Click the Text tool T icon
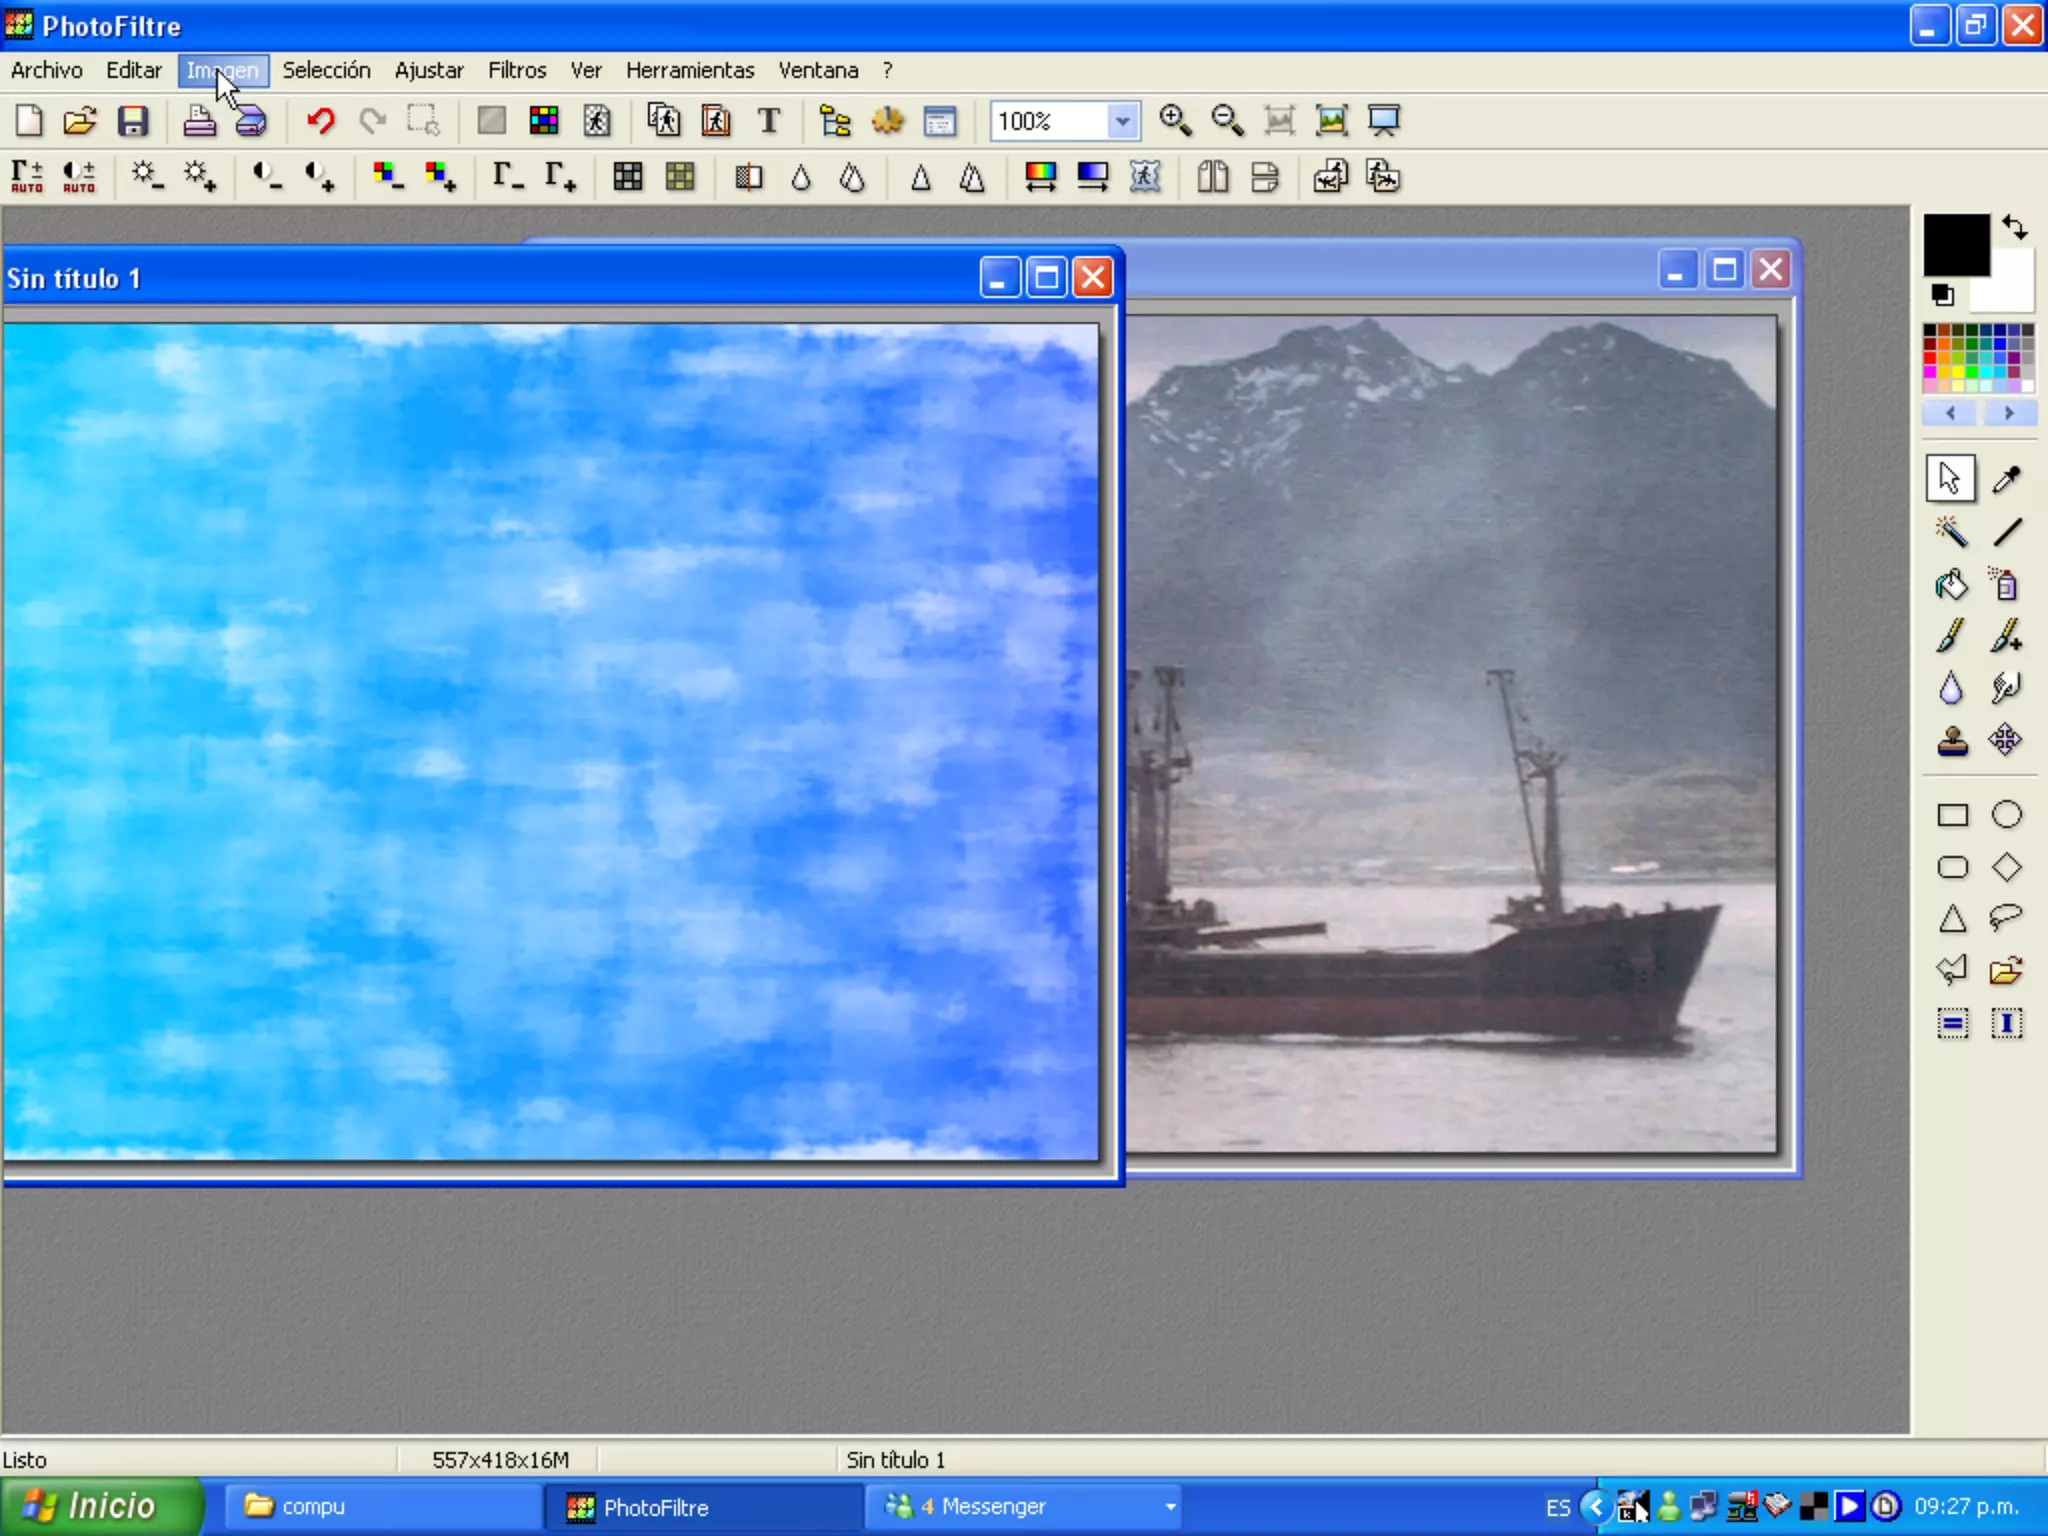The image size is (2048, 1536). pyautogui.click(x=768, y=121)
